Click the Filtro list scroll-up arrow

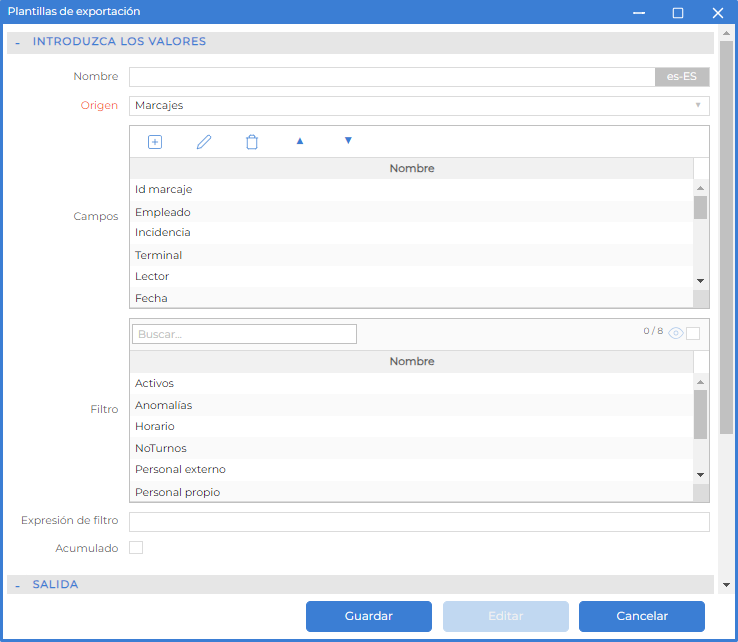click(700, 382)
